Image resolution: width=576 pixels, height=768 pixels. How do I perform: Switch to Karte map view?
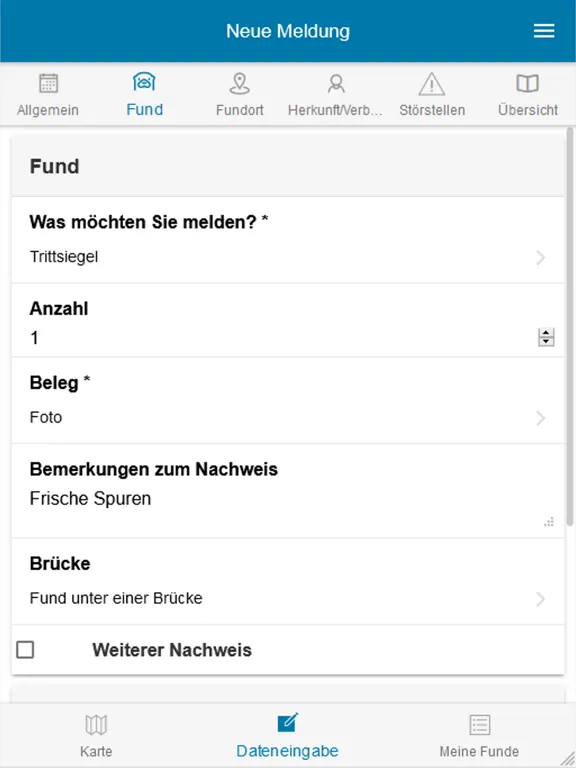coord(96,736)
